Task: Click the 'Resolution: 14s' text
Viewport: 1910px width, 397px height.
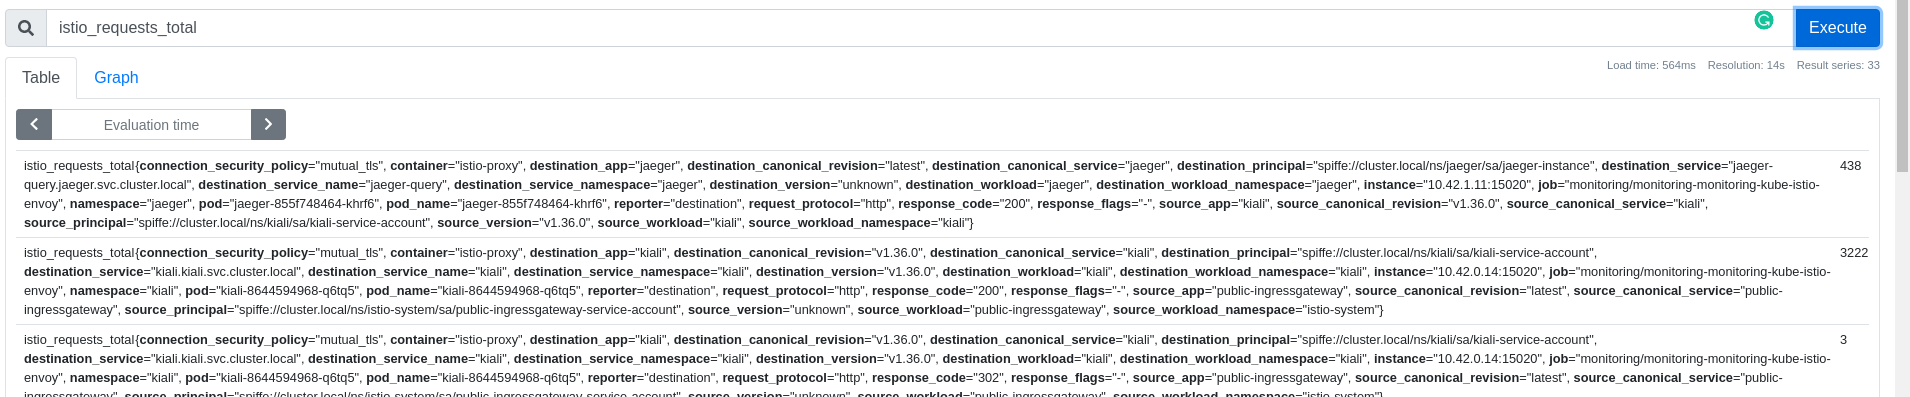Action: (x=1746, y=65)
